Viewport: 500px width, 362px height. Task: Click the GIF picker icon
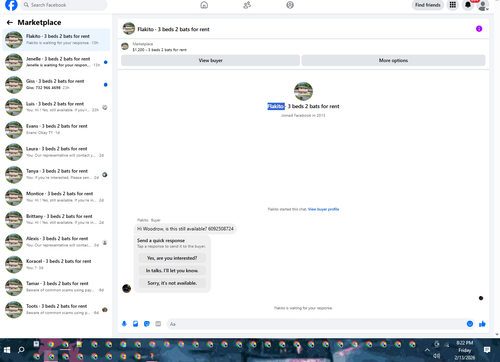(x=158, y=324)
